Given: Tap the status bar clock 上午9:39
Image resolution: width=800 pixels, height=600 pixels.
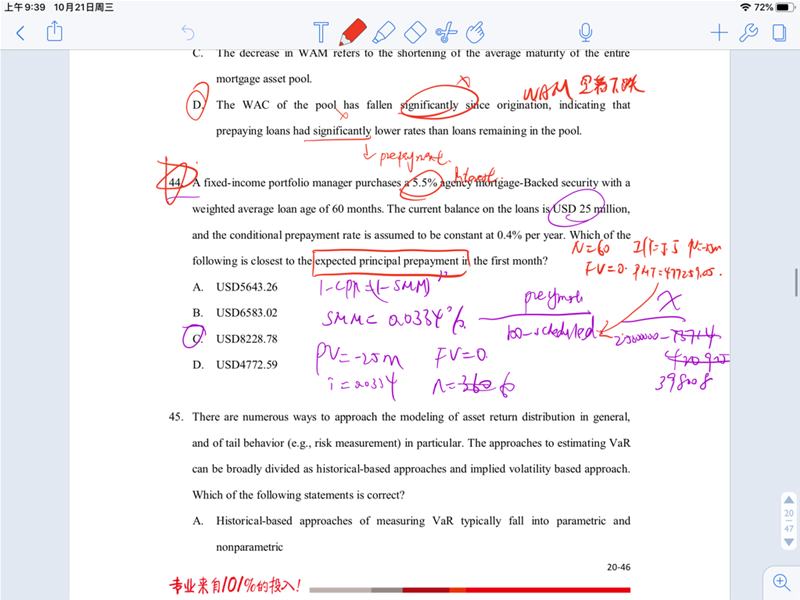Looking at the screenshot, I should click(x=25, y=7).
